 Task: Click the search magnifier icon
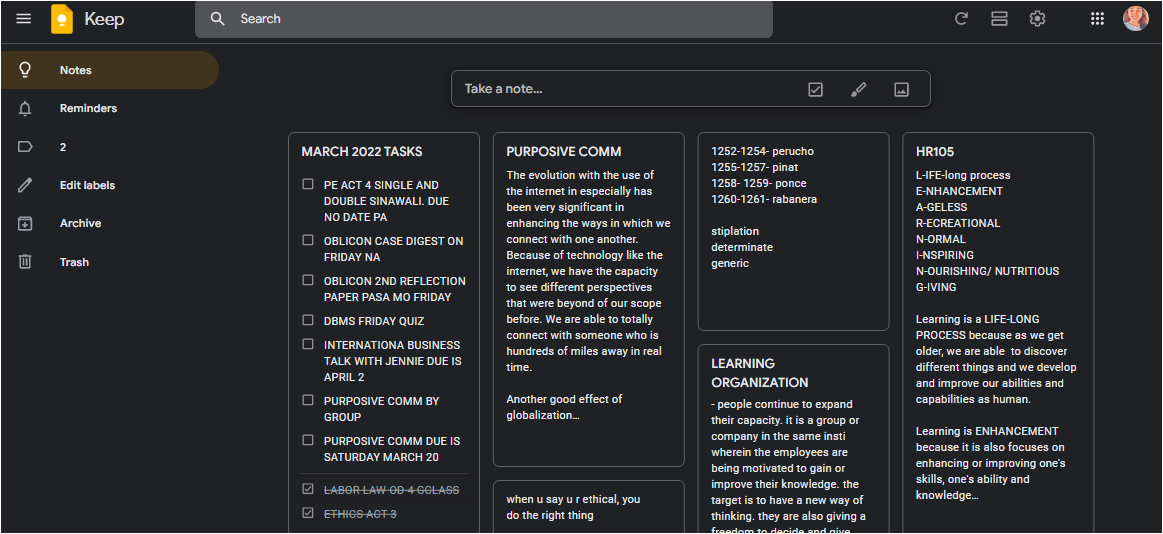coord(217,19)
